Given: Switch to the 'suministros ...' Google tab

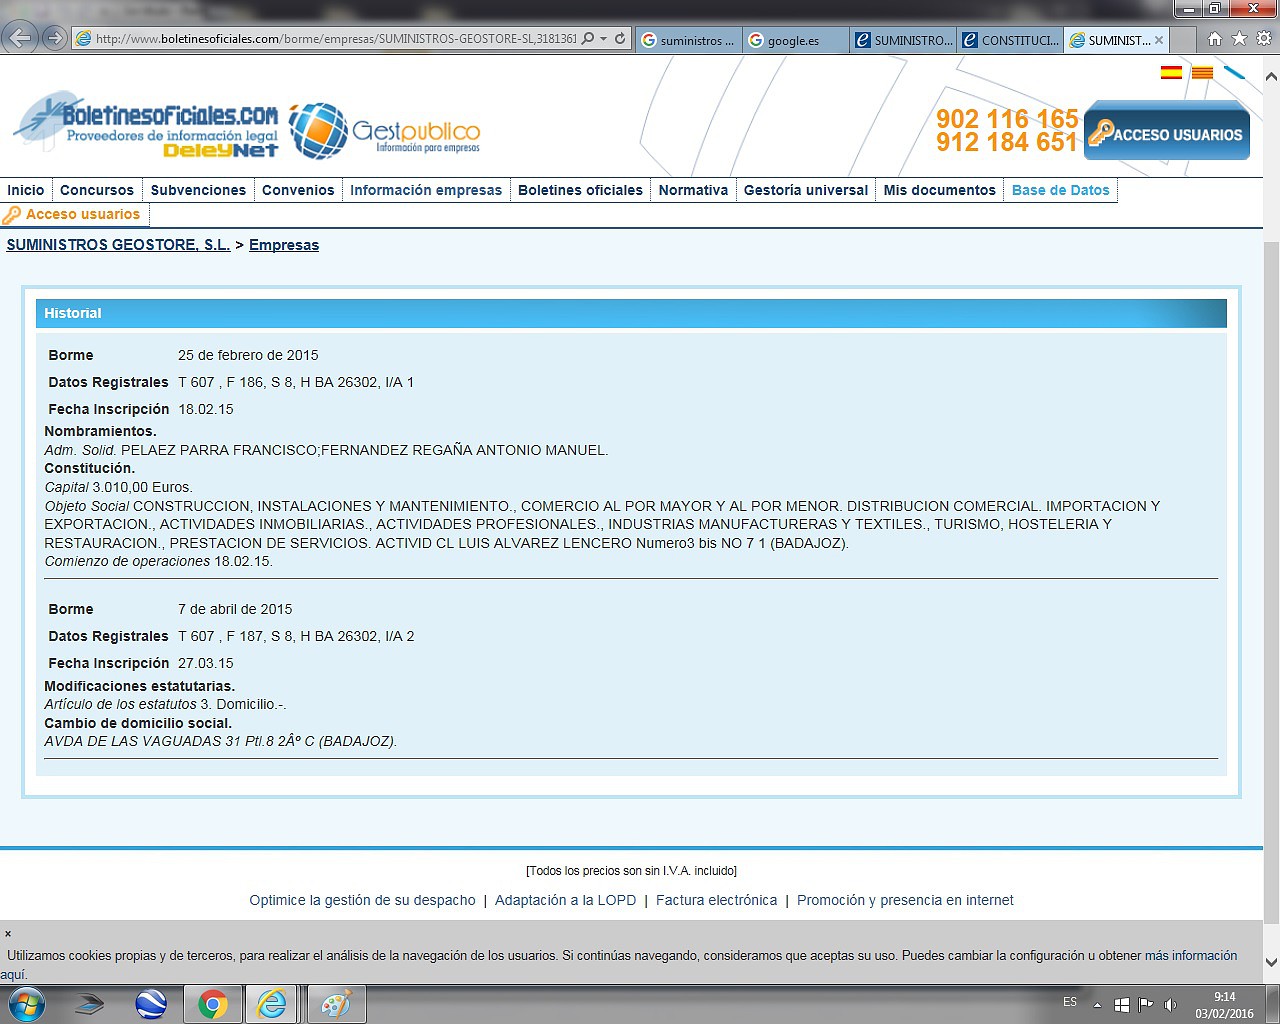Looking at the screenshot, I should (x=689, y=40).
